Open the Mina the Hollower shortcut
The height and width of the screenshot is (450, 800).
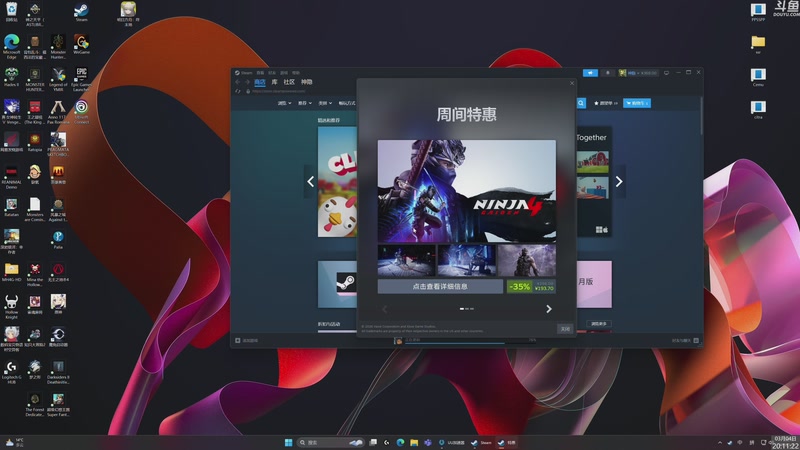[x=35, y=274]
